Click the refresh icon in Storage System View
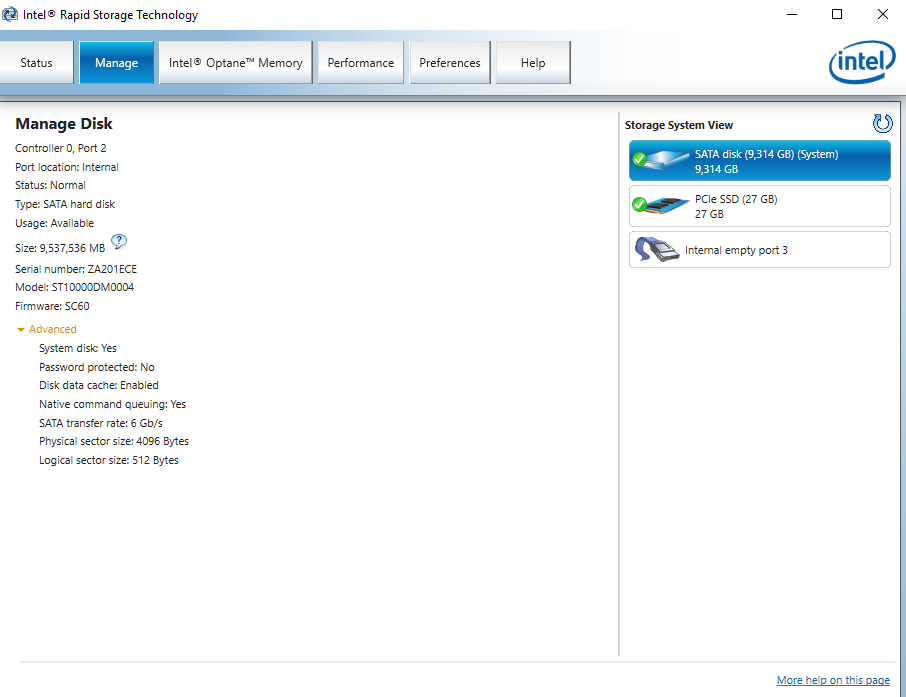 (x=882, y=124)
